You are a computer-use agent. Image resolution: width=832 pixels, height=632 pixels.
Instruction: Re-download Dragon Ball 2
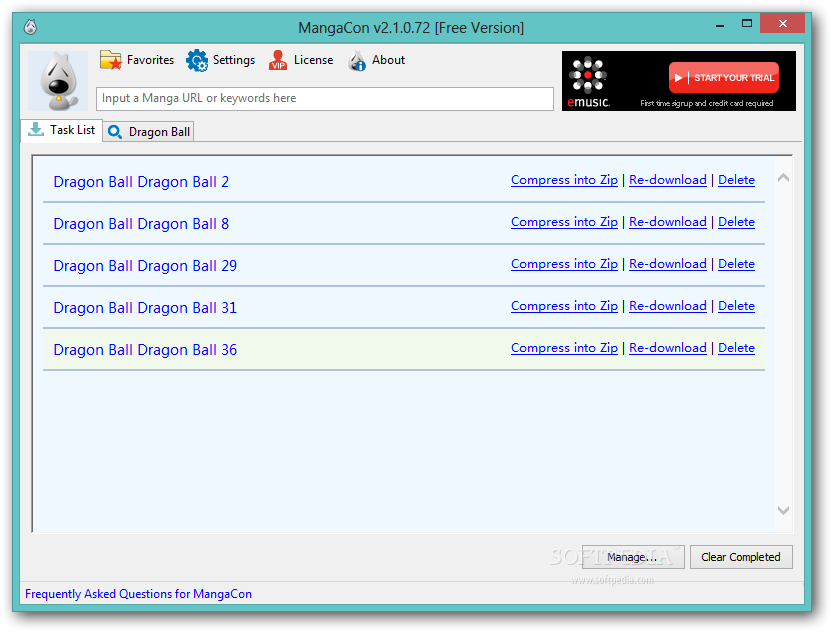click(x=668, y=180)
